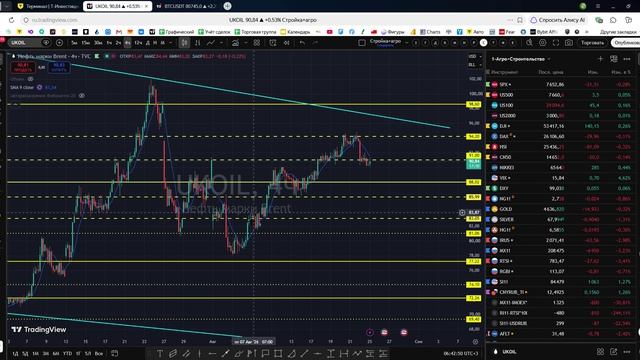Switch chart type to line
Screen dimensions: 640x360
[211, 42]
